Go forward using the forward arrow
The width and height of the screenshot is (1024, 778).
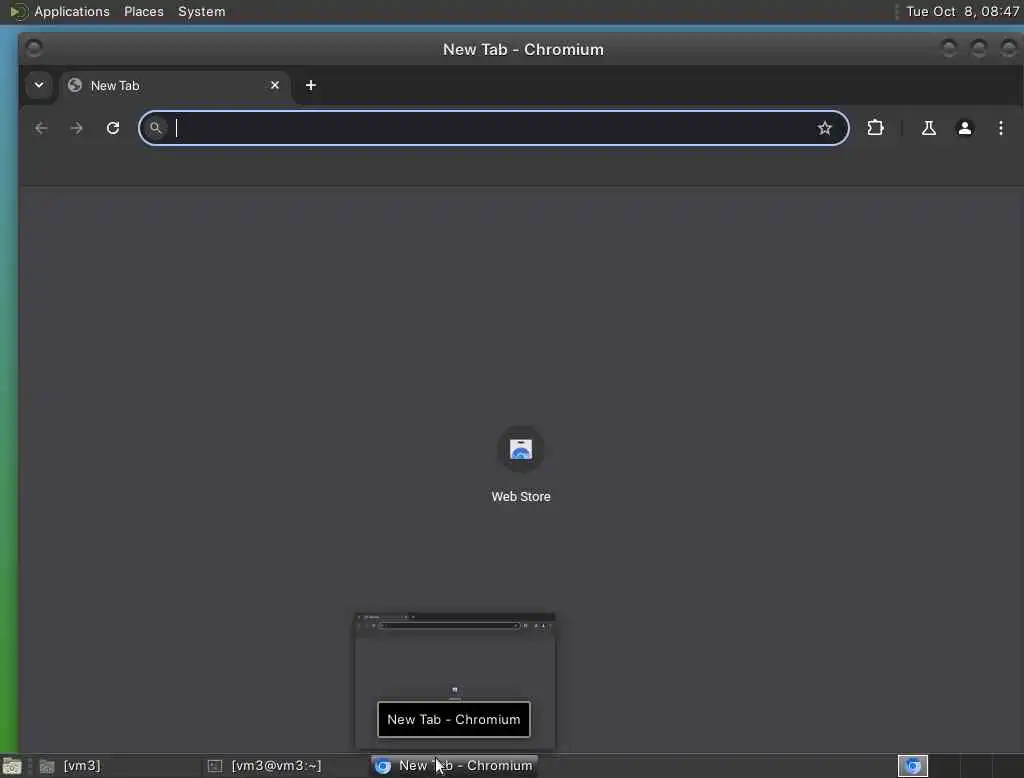coord(76,128)
